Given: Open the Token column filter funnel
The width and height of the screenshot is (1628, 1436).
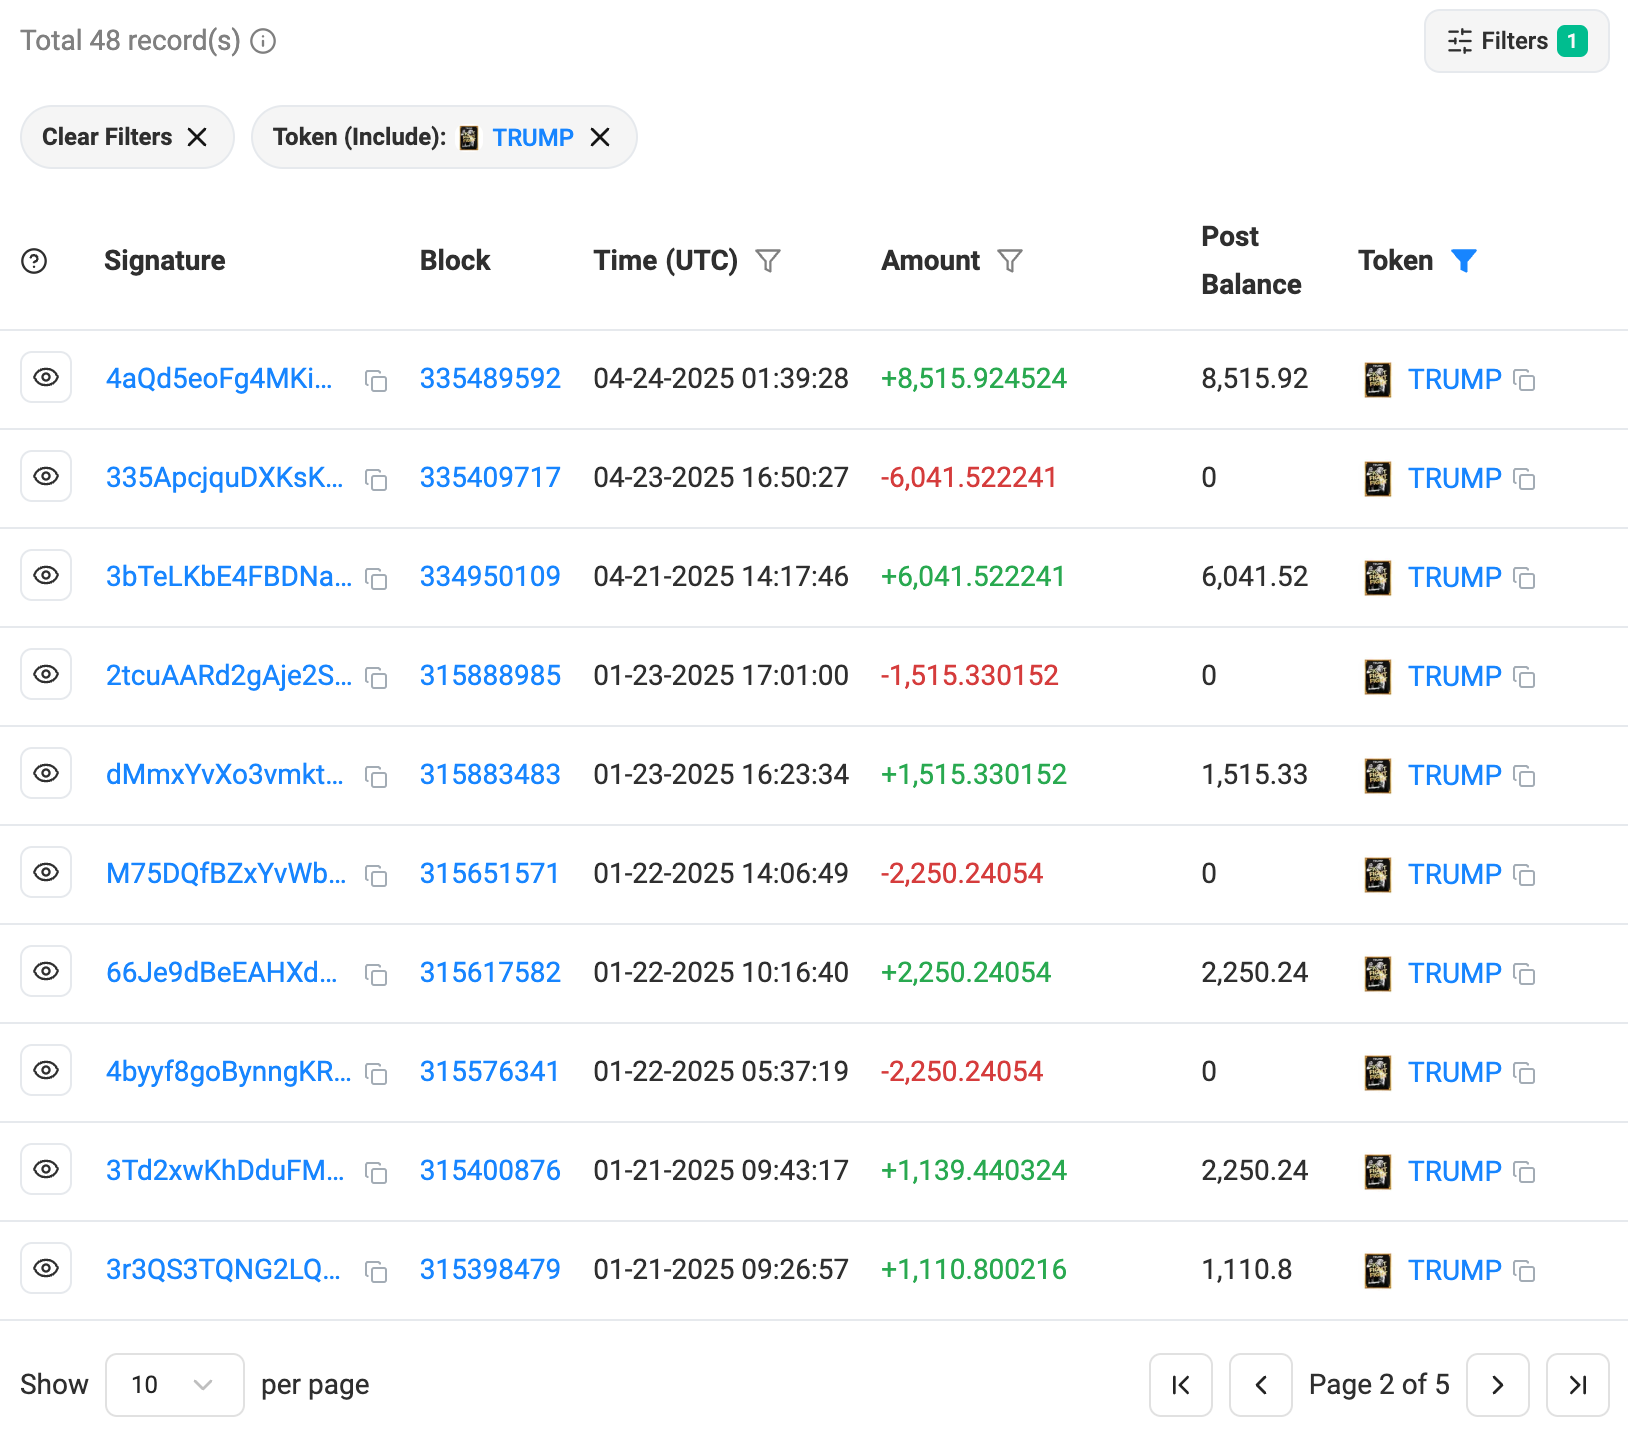Looking at the screenshot, I should tap(1464, 261).
